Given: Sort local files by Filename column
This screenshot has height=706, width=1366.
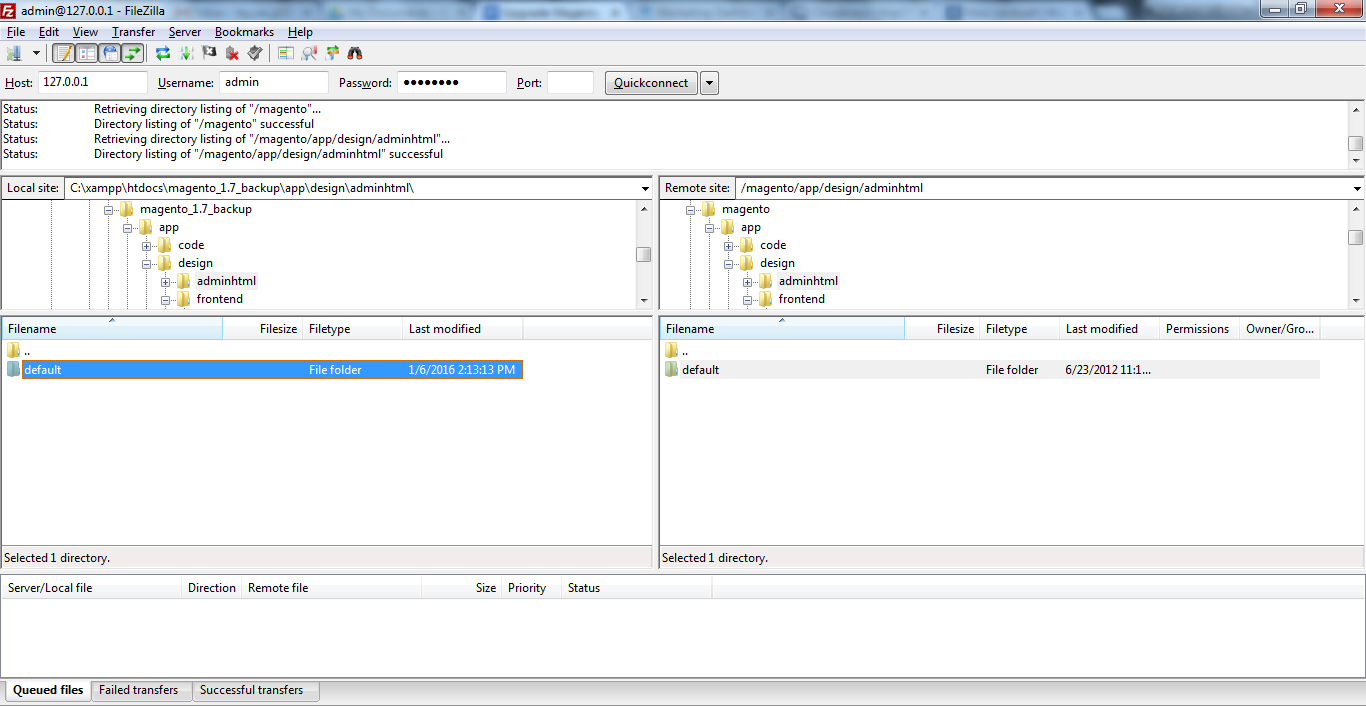Looking at the screenshot, I should click(x=112, y=329).
